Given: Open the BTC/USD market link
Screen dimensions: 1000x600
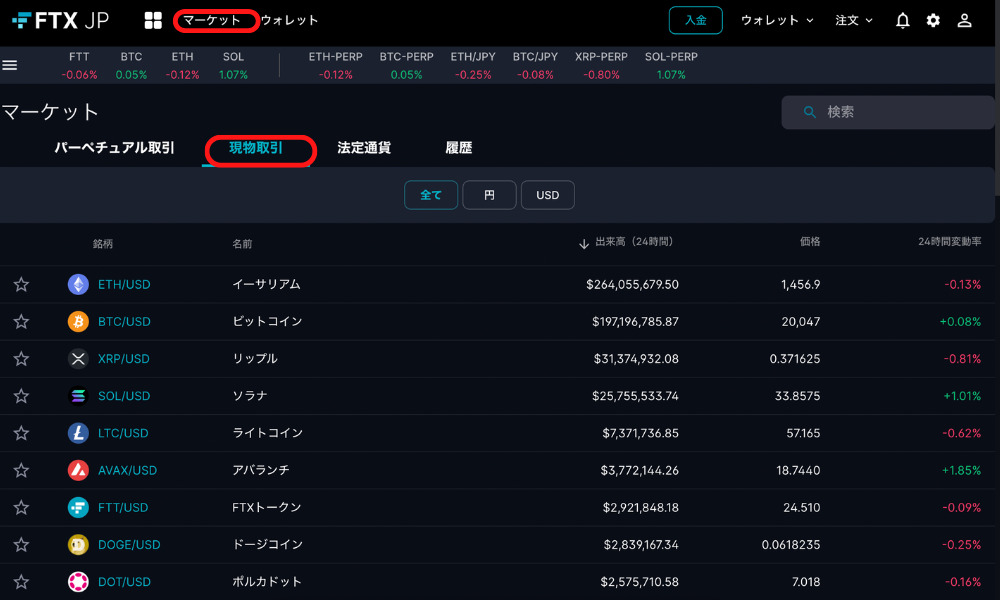Looking at the screenshot, I should (124, 321).
